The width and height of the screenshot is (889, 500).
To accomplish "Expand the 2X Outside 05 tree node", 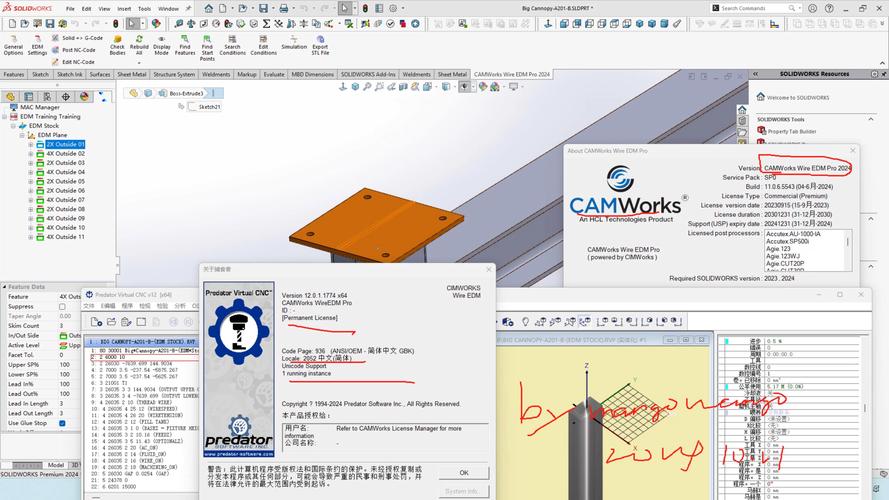I will (x=31, y=181).
